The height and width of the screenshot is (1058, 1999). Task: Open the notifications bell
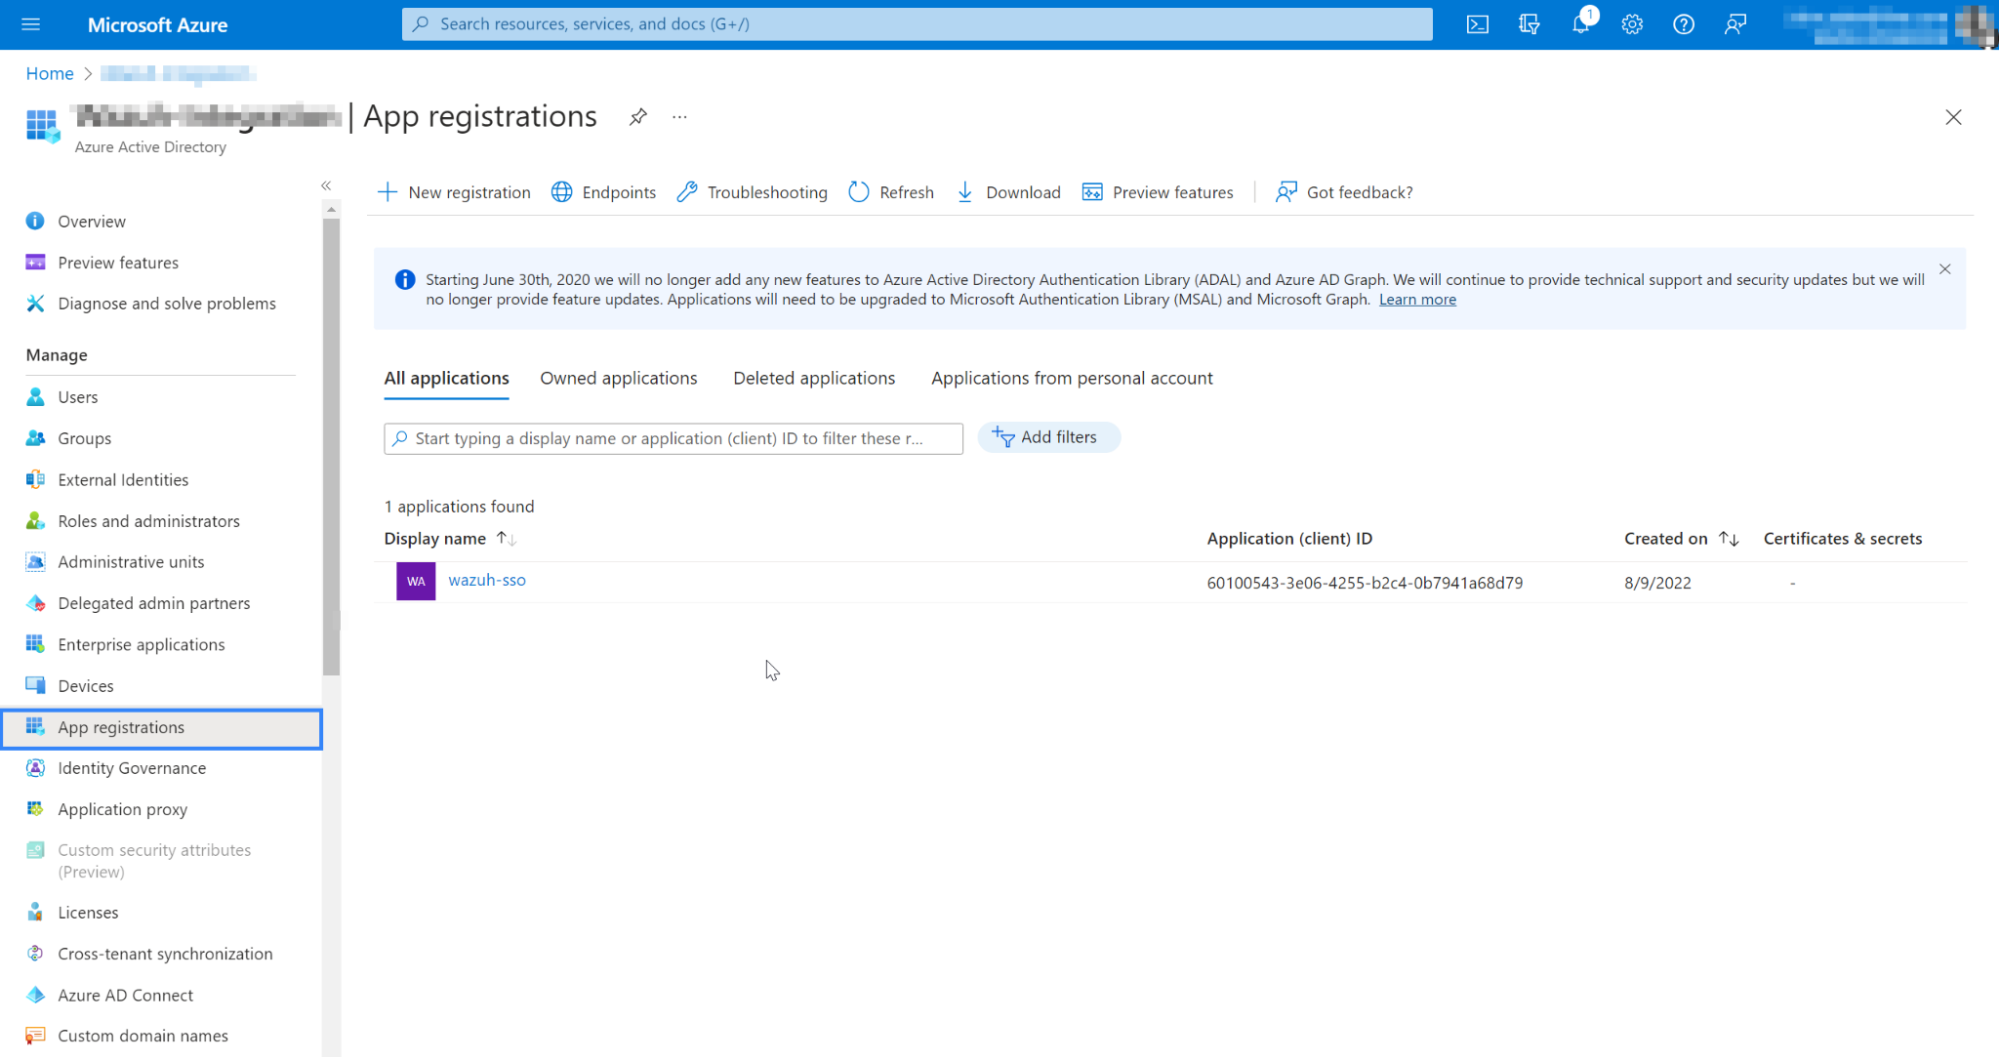[x=1581, y=24]
